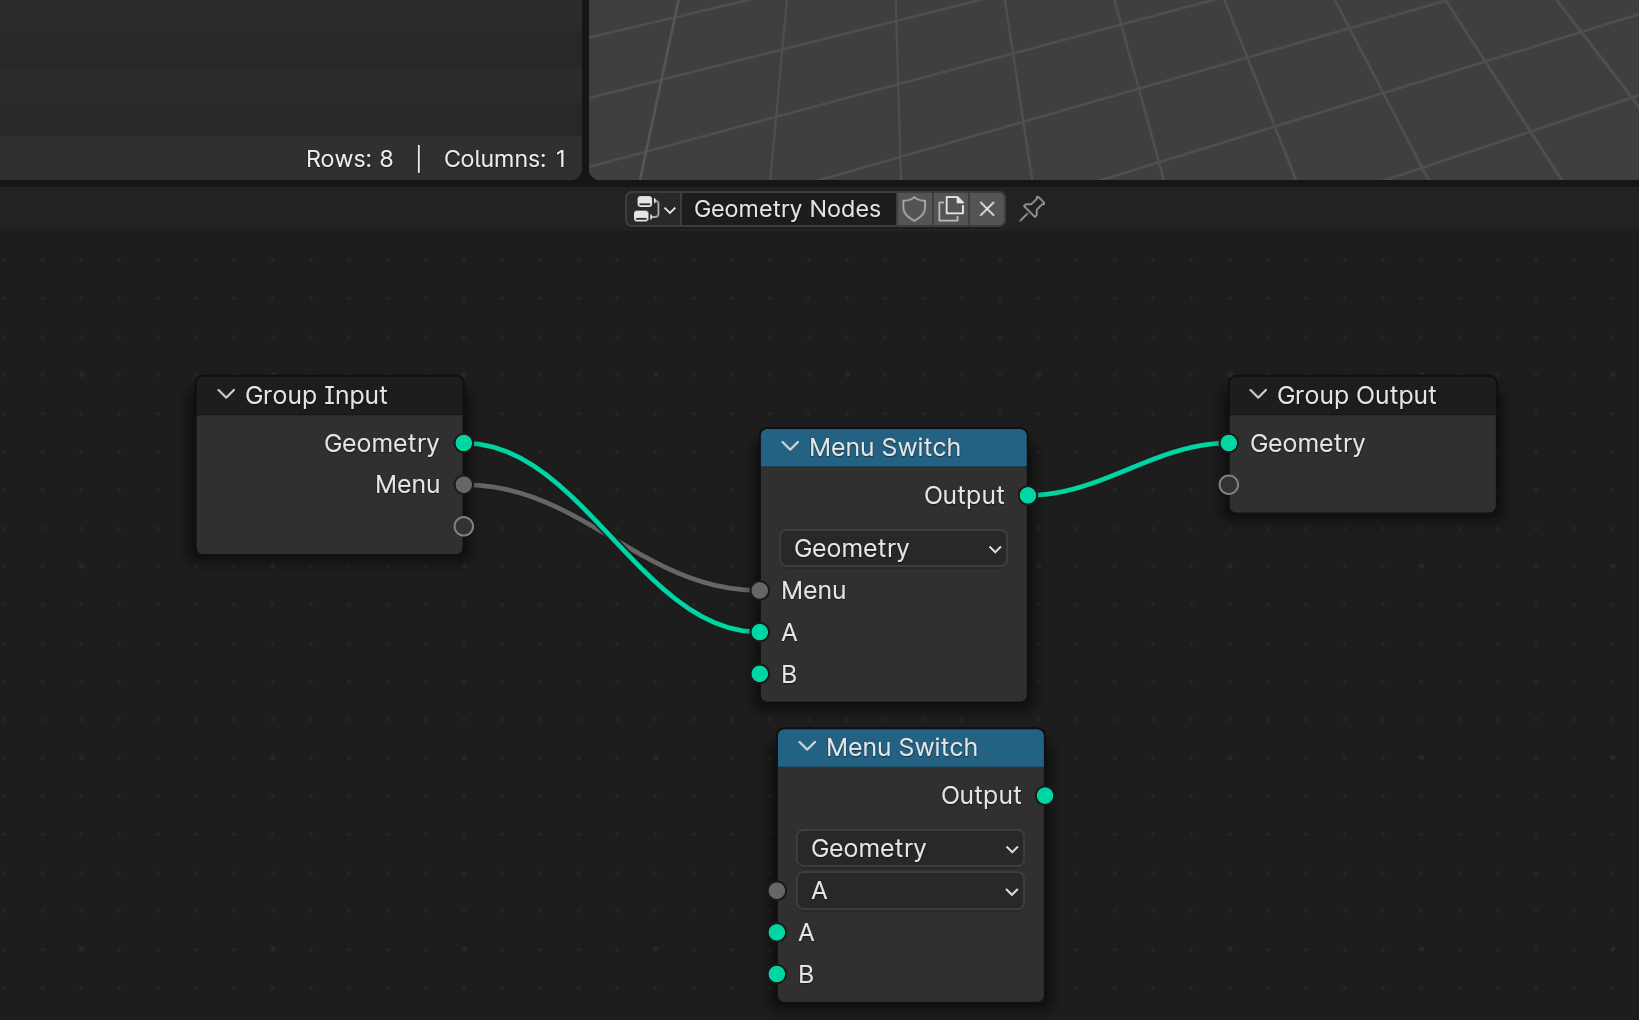
Task: Open the lower Menu Switch A menu dropdown
Action: pyautogui.click(x=910, y=890)
